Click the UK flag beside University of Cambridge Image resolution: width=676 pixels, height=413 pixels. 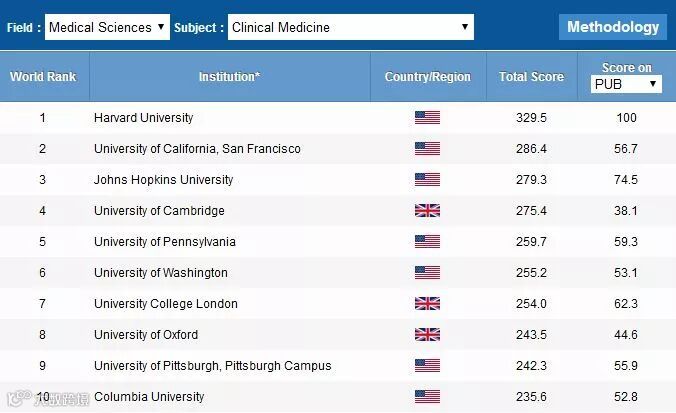(427, 211)
